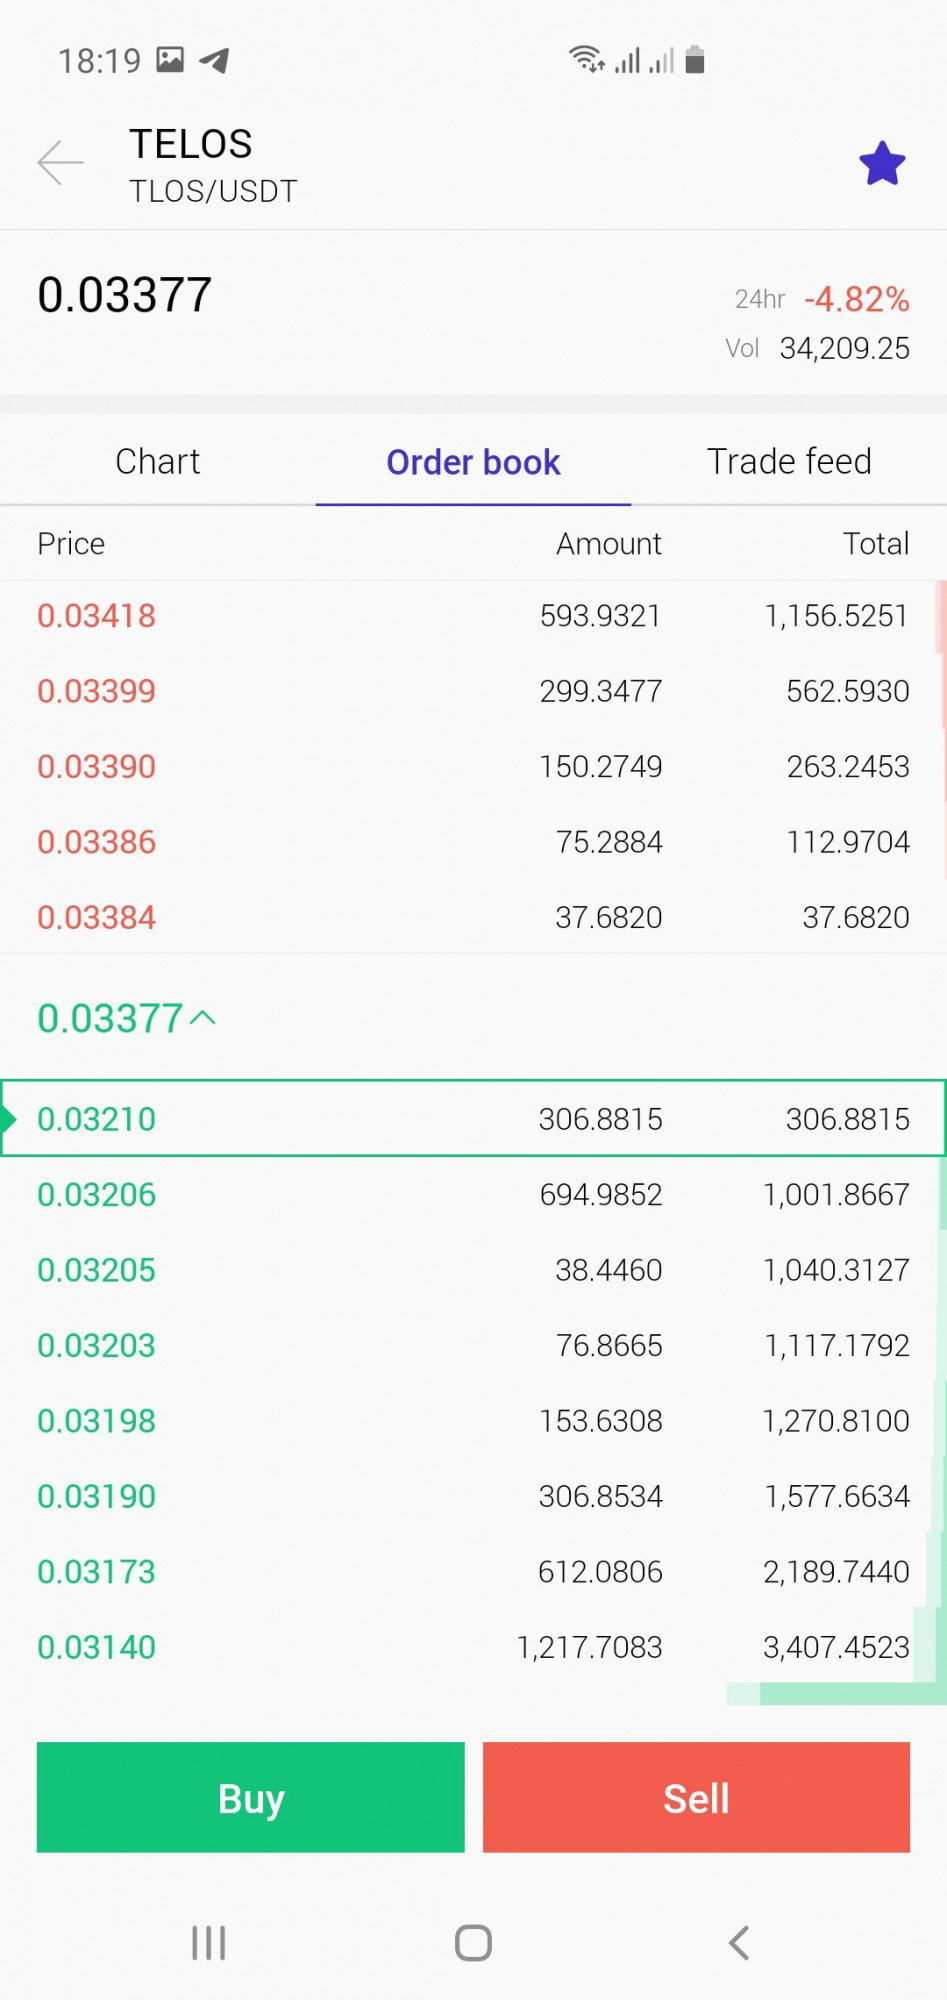947x2000 pixels.
Task: Tap the red Sell button
Action: (696, 1797)
